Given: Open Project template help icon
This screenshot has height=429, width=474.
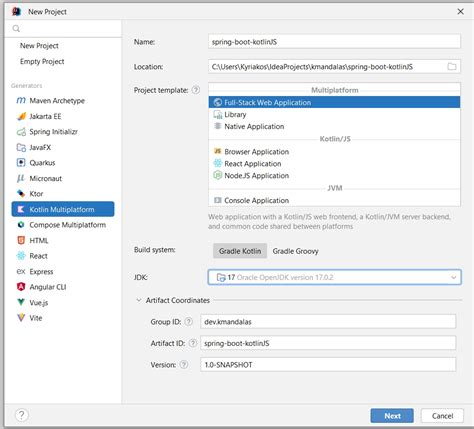Looking at the screenshot, I should 196,90.
